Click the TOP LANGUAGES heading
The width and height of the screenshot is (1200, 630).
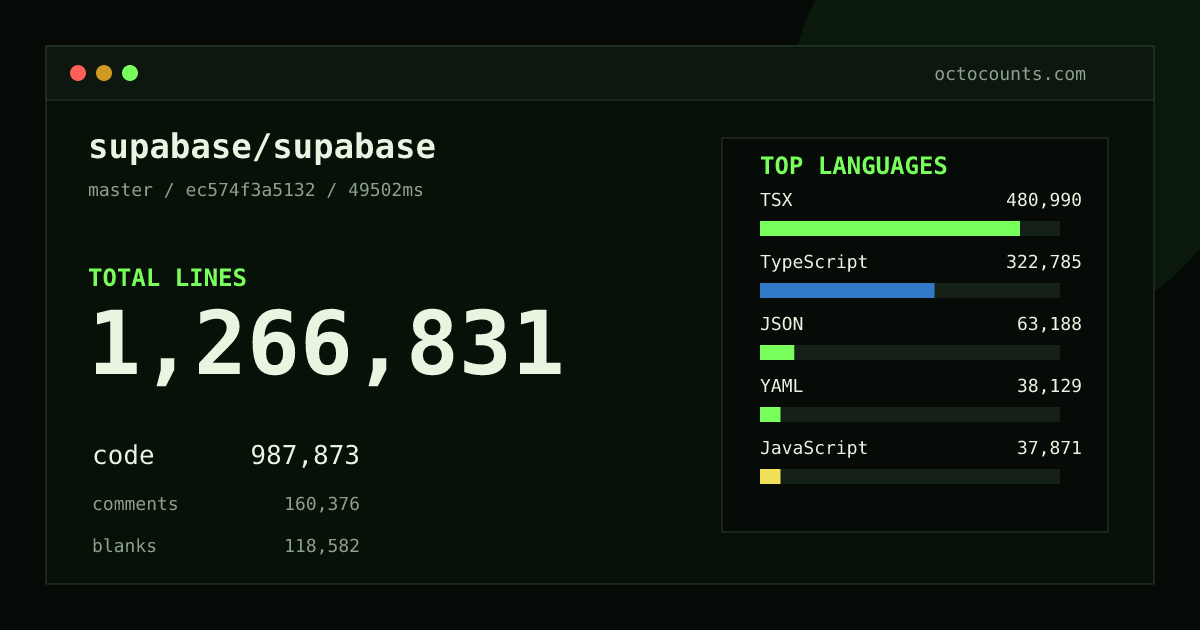click(x=854, y=166)
